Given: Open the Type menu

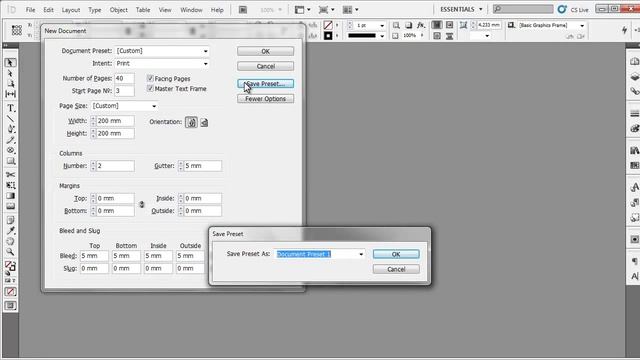Looking at the screenshot, I should [95, 10].
